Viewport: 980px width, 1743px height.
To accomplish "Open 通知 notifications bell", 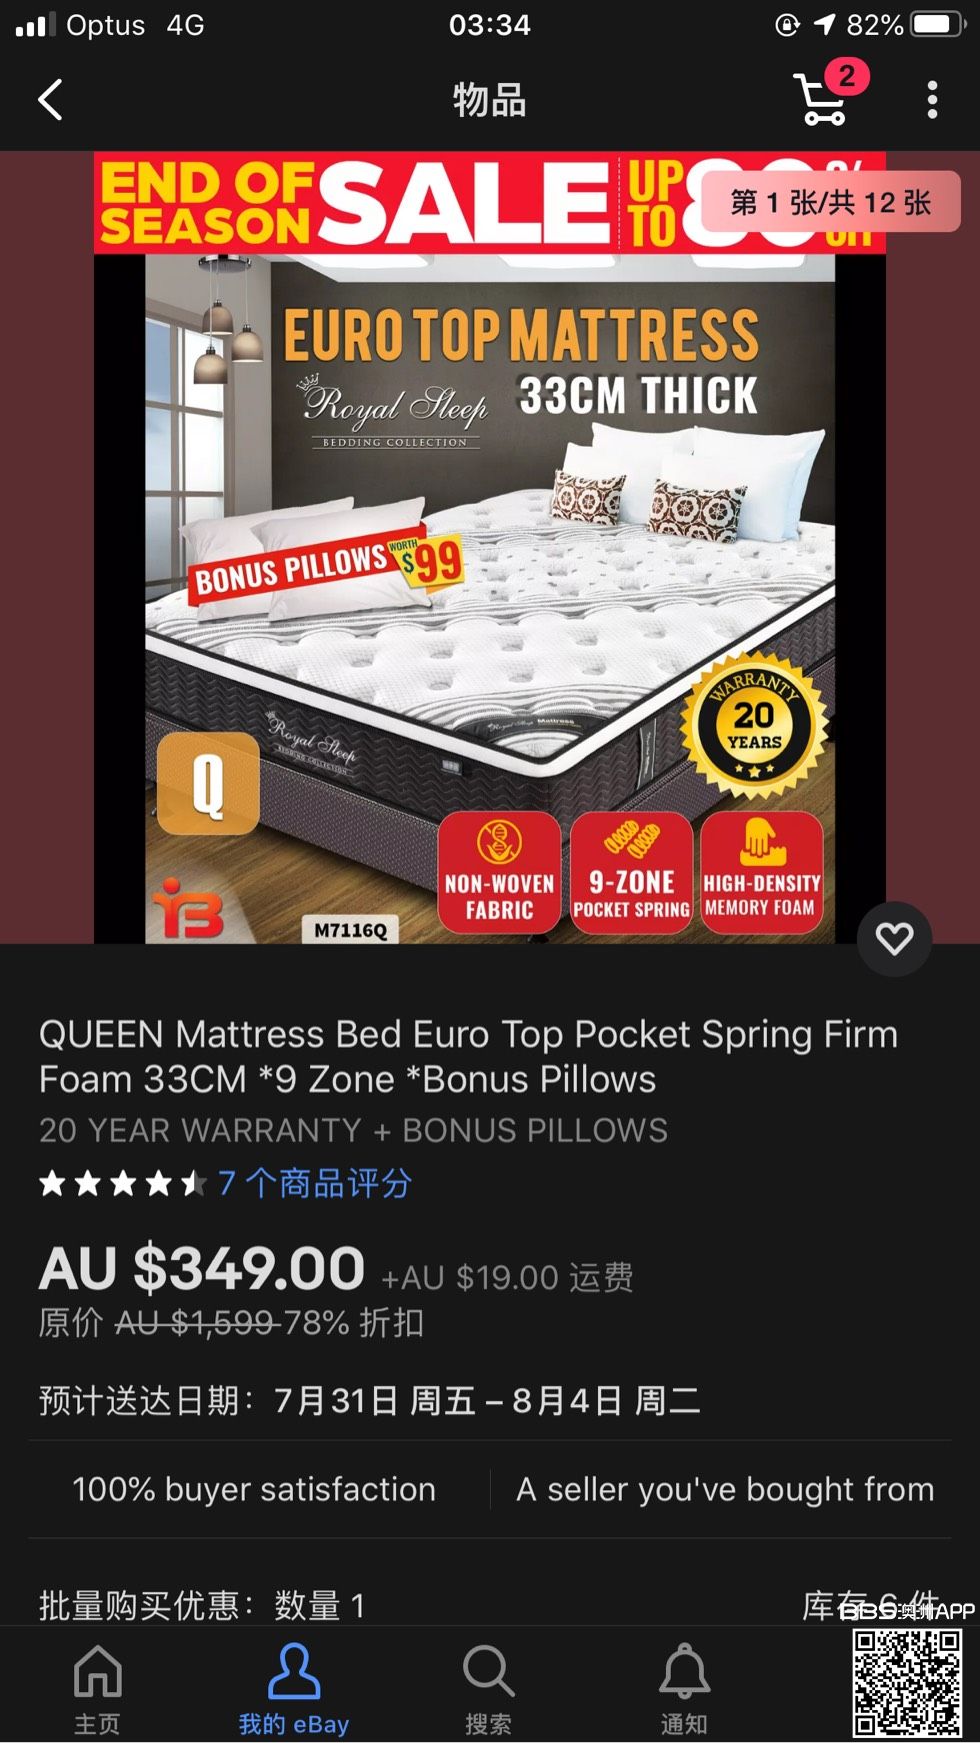I will click(x=684, y=1688).
